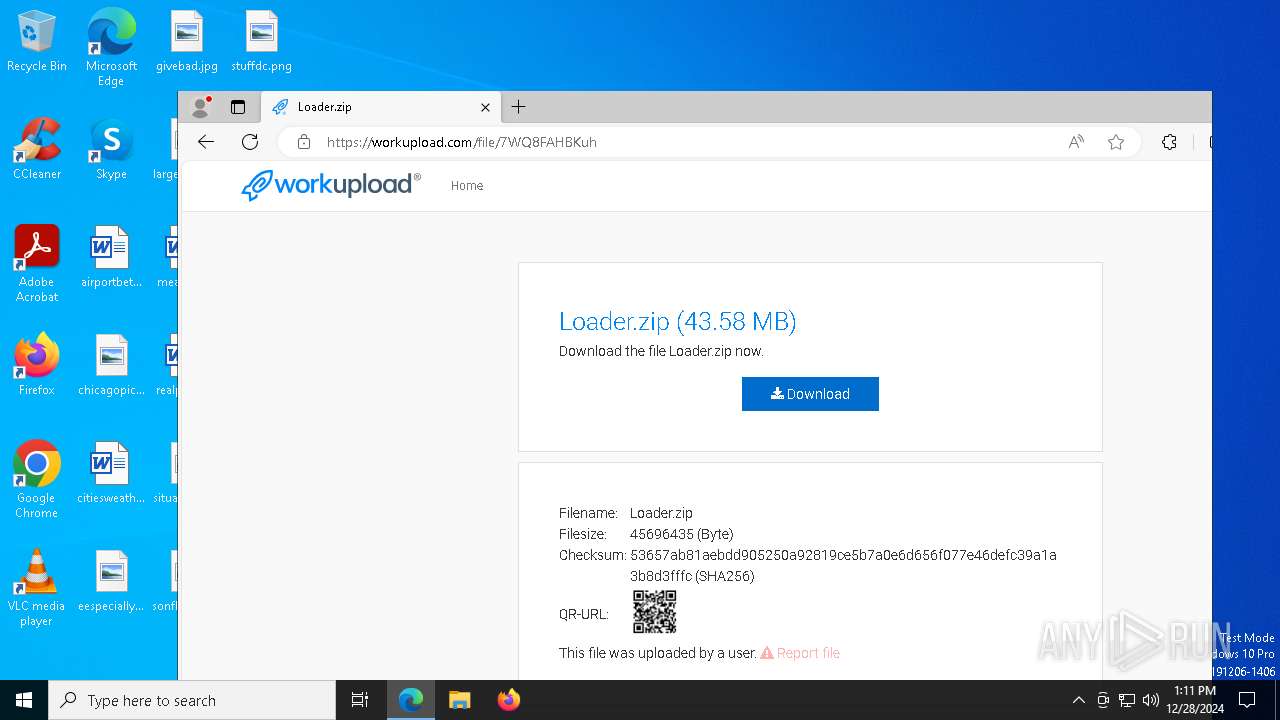Image resolution: width=1280 pixels, height=720 pixels.
Task: Click the QR-URL code image
Action: [x=655, y=612]
